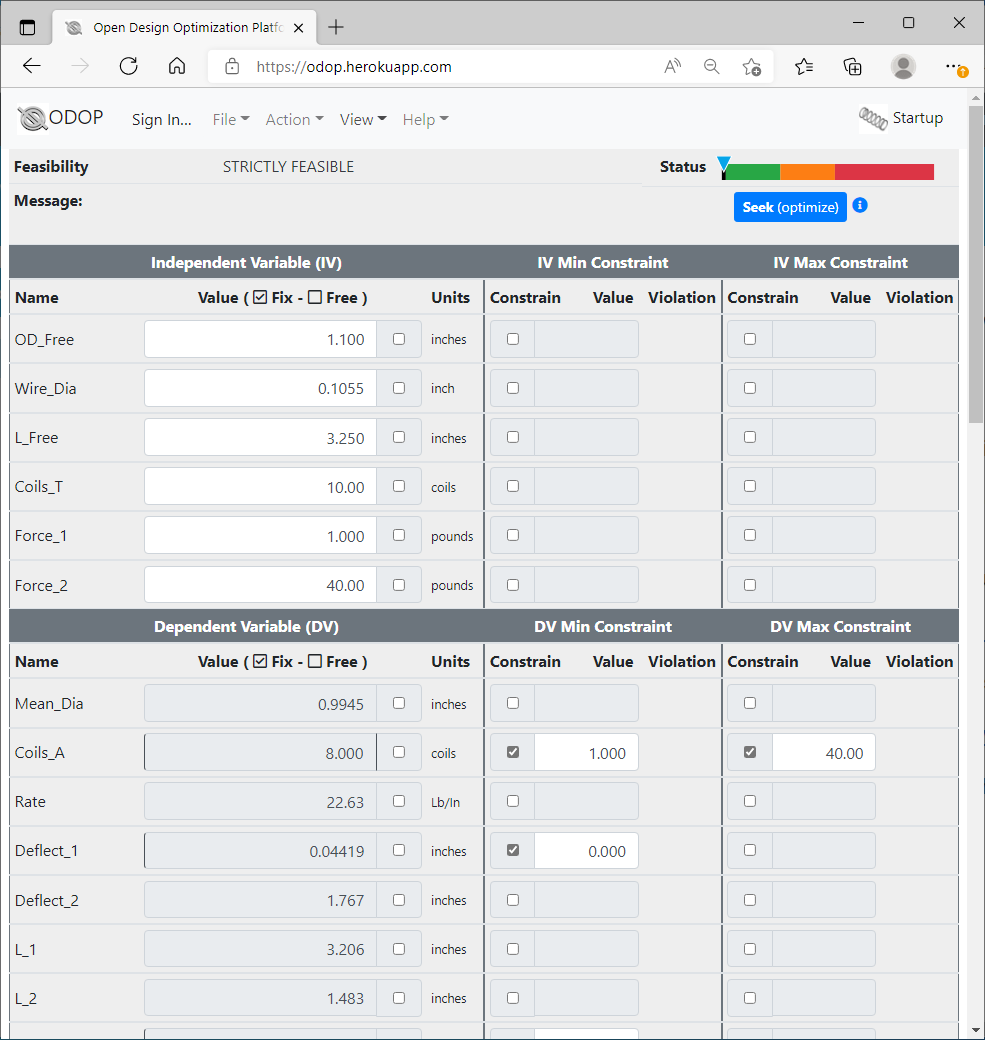This screenshot has height=1040, width=985.
Task: Click the ODOP spring logo
Action: (x=35, y=118)
